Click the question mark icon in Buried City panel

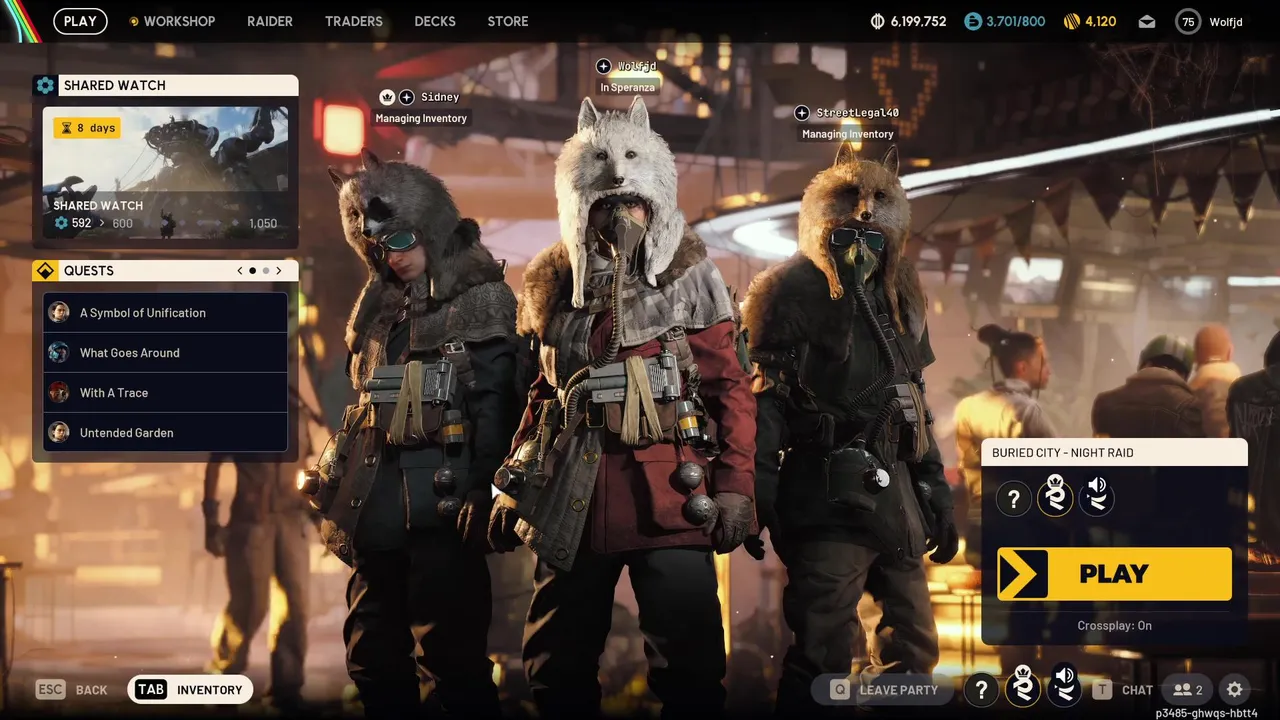click(x=1013, y=498)
